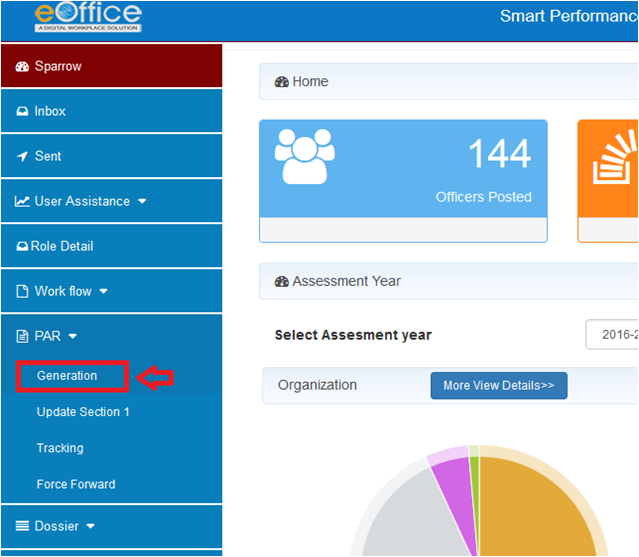Click the Role Detail tray icon

click(22, 246)
